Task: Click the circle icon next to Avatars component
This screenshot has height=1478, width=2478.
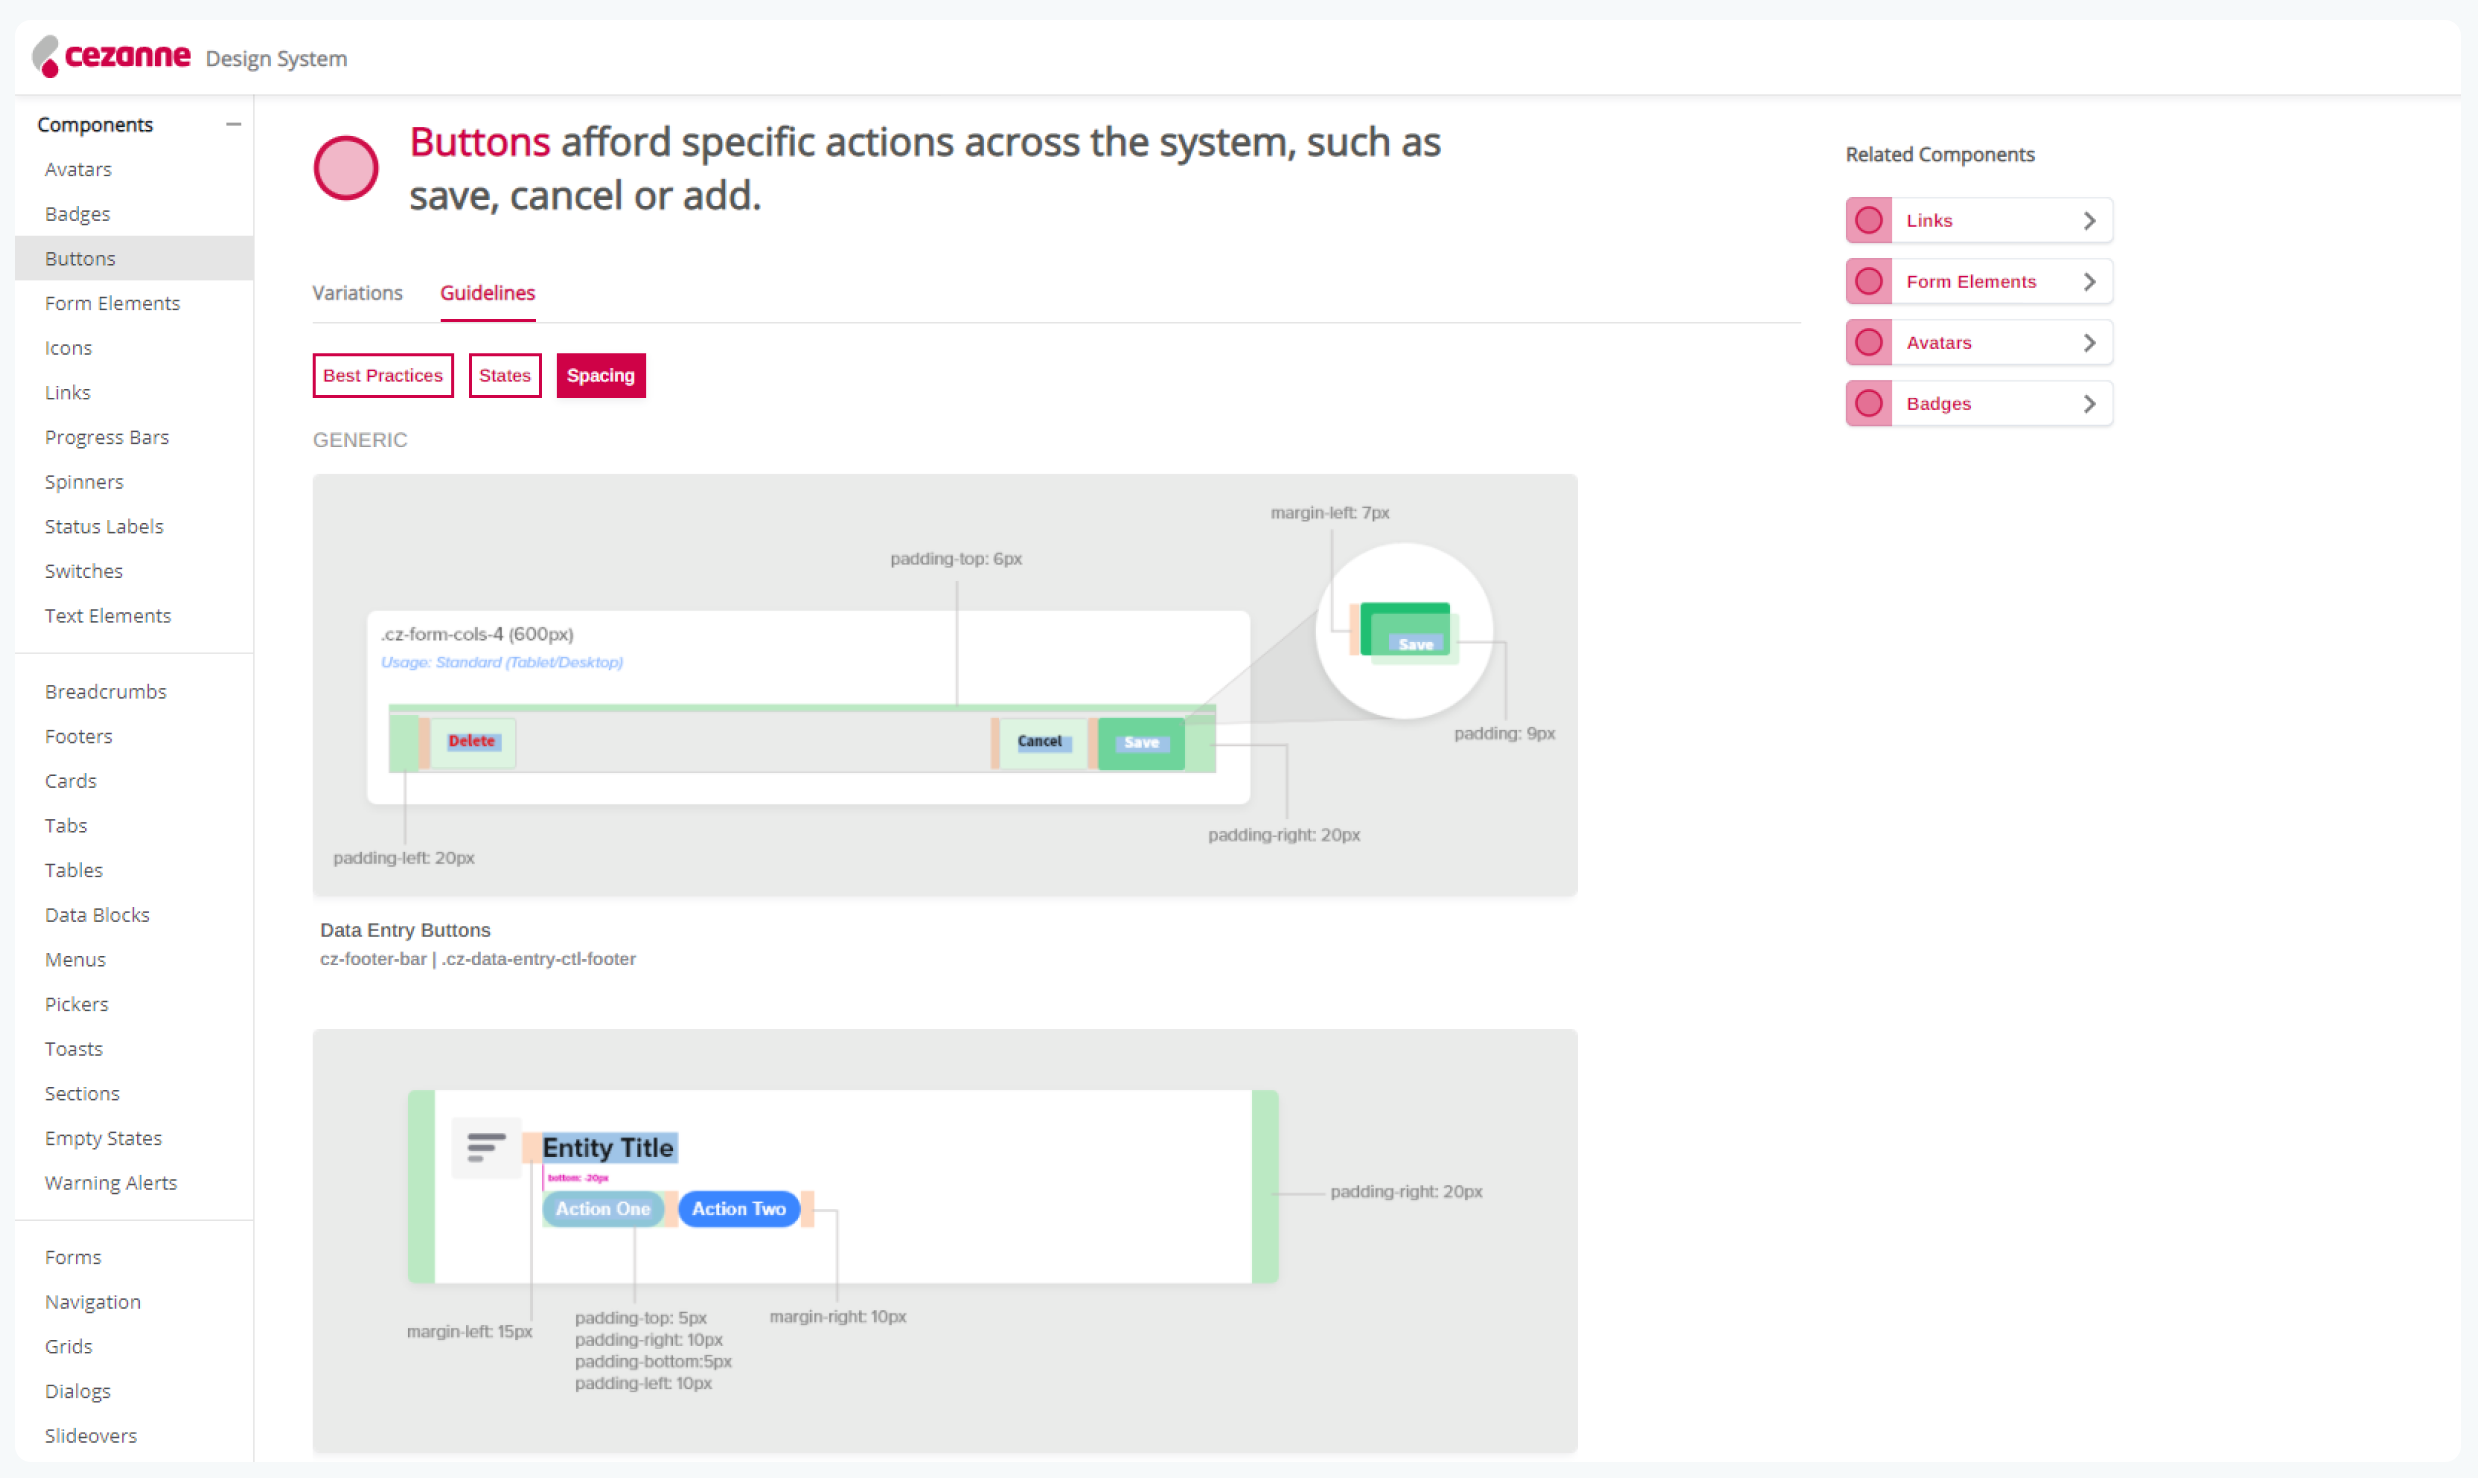Action: (1868, 342)
